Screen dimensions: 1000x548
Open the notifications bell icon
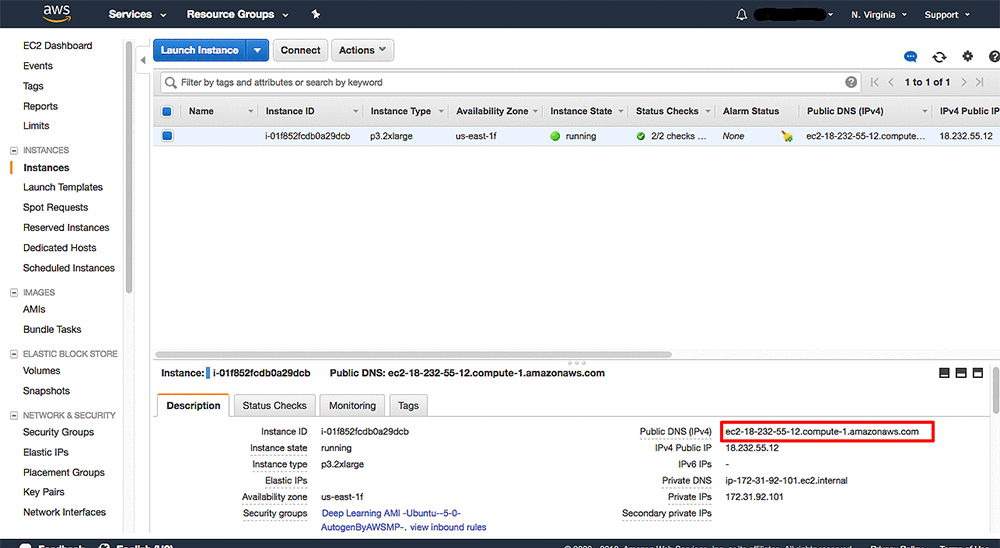click(742, 15)
